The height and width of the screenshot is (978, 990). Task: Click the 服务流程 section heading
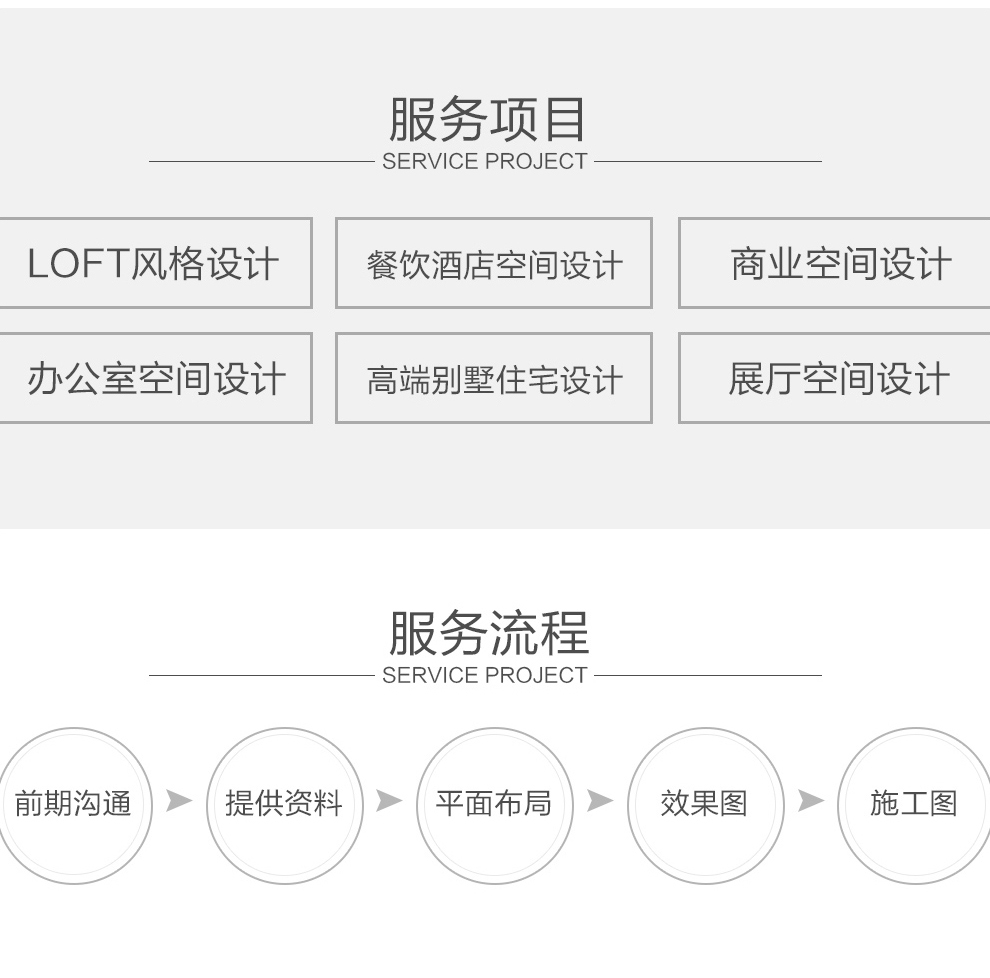click(x=489, y=633)
